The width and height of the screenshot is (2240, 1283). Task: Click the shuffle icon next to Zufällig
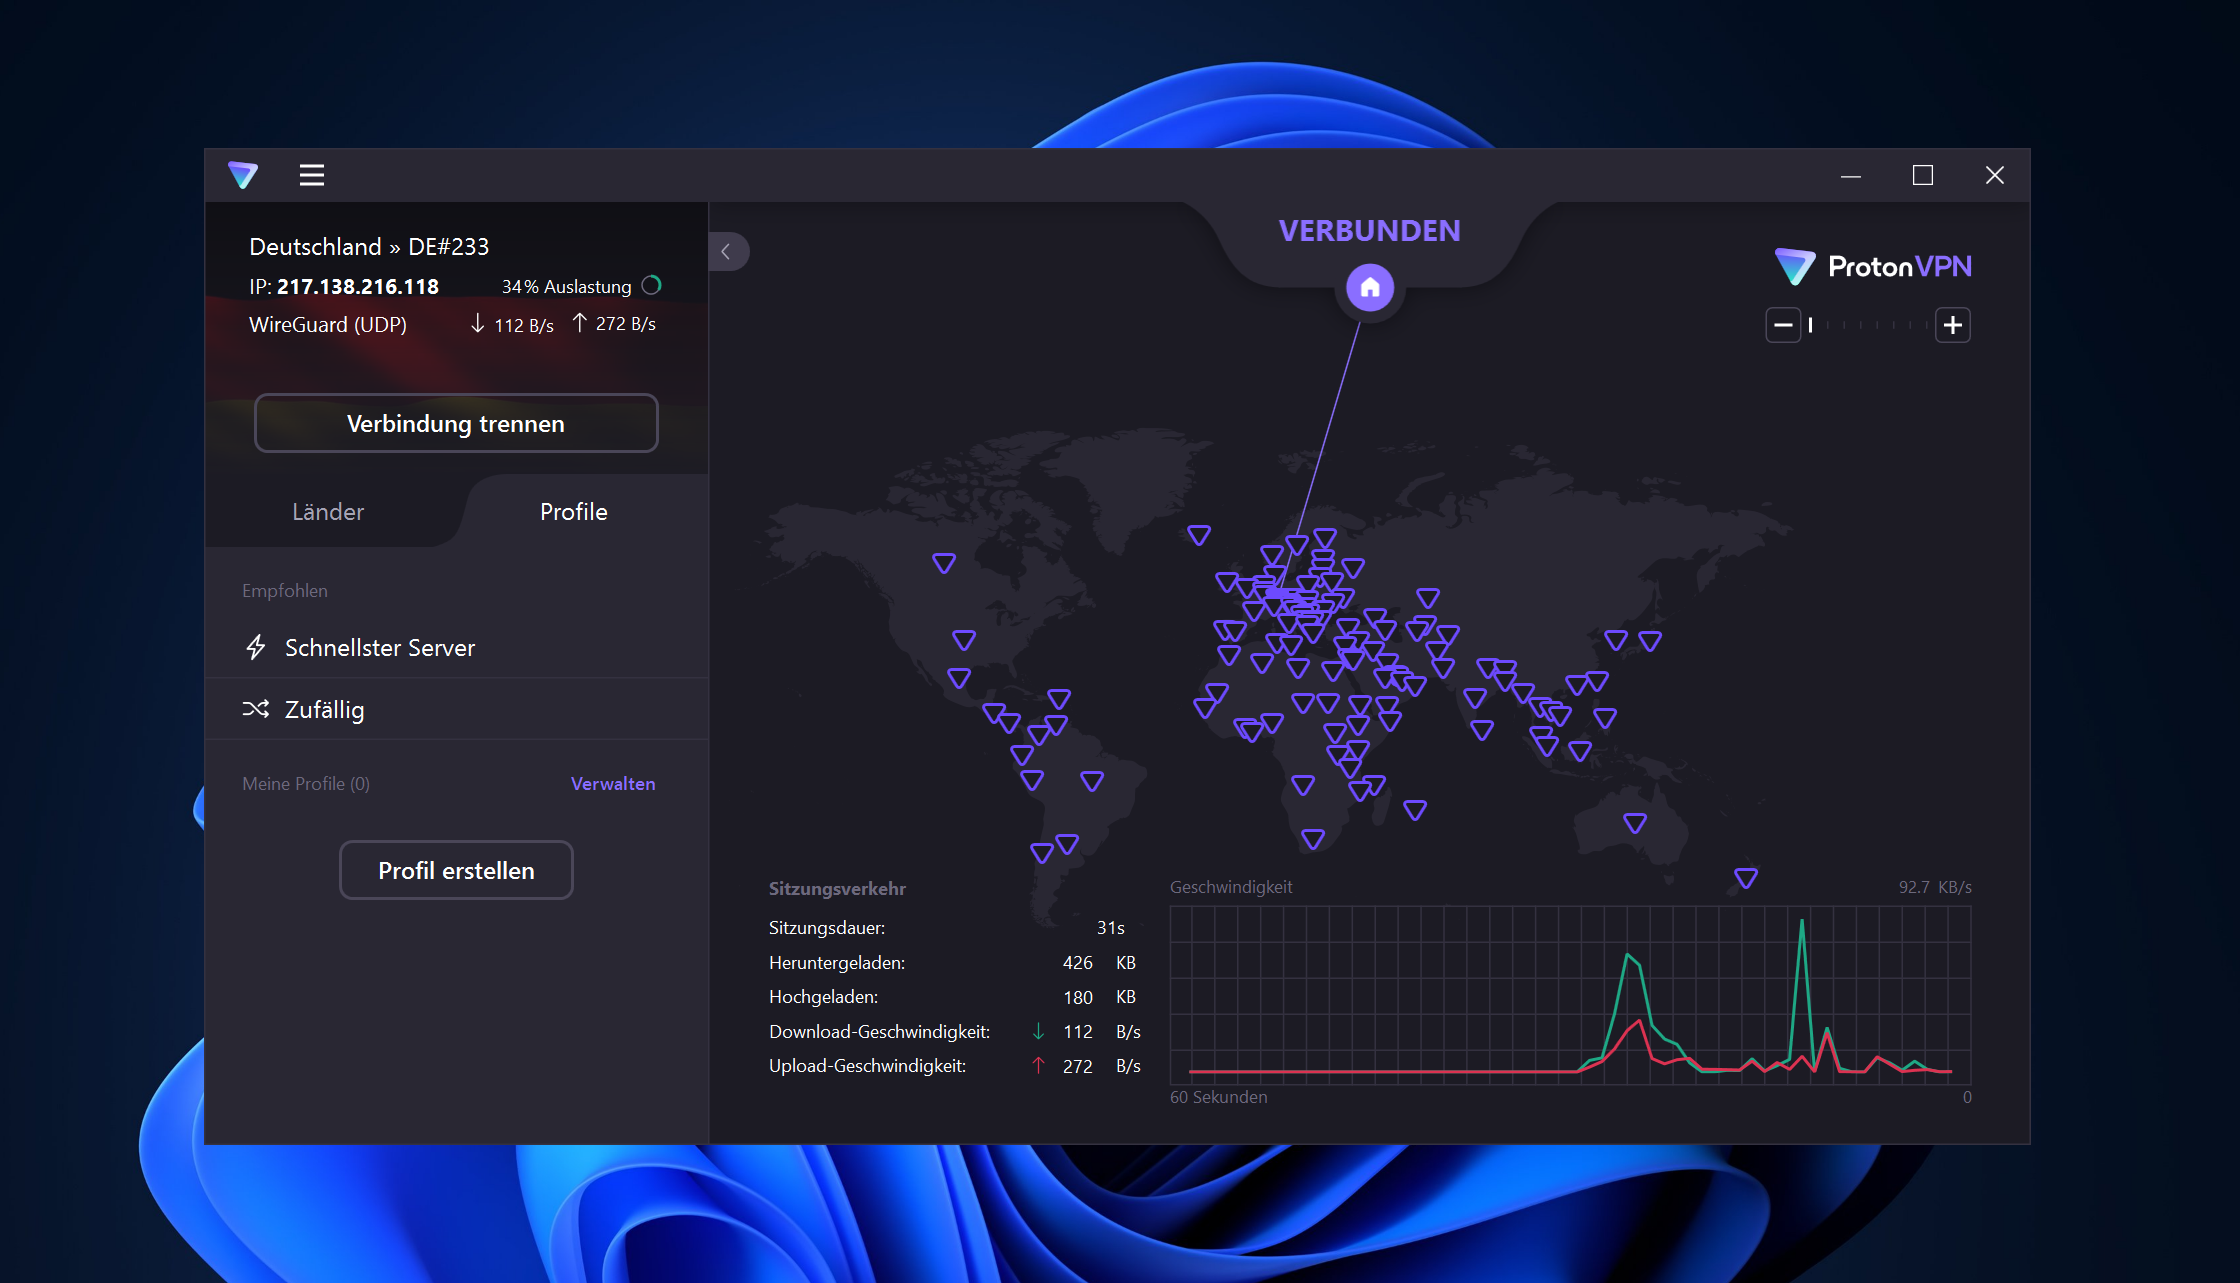pyautogui.click(x=256, y=709)
